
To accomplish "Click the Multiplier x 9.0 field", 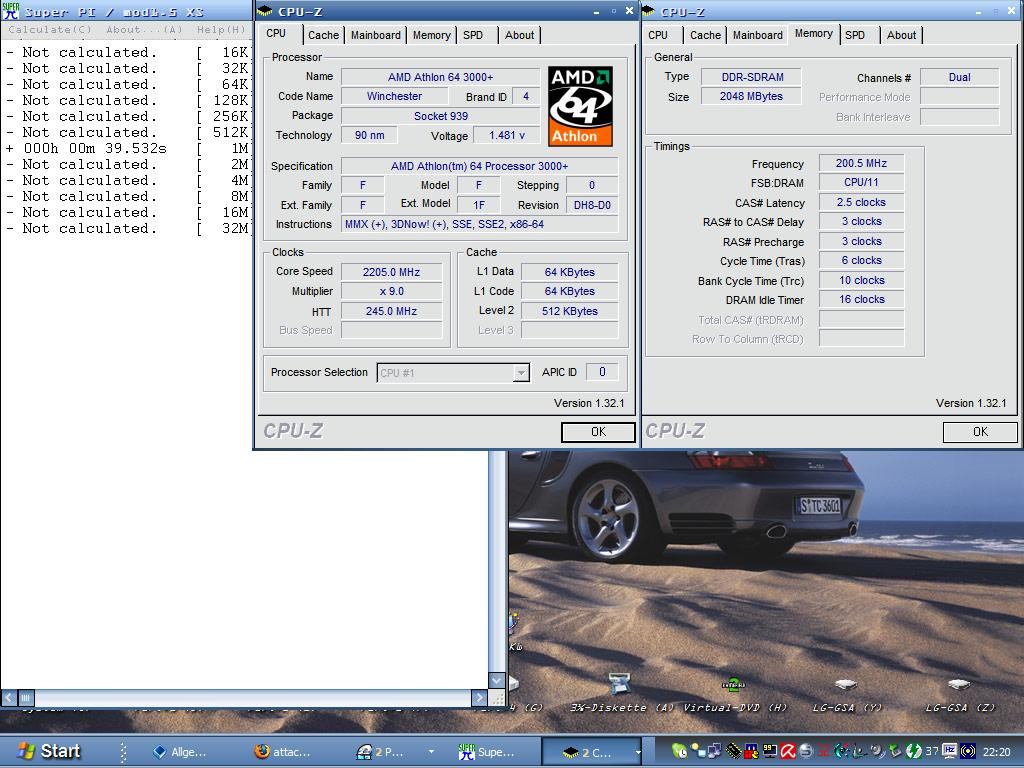I will pos(391,291).
